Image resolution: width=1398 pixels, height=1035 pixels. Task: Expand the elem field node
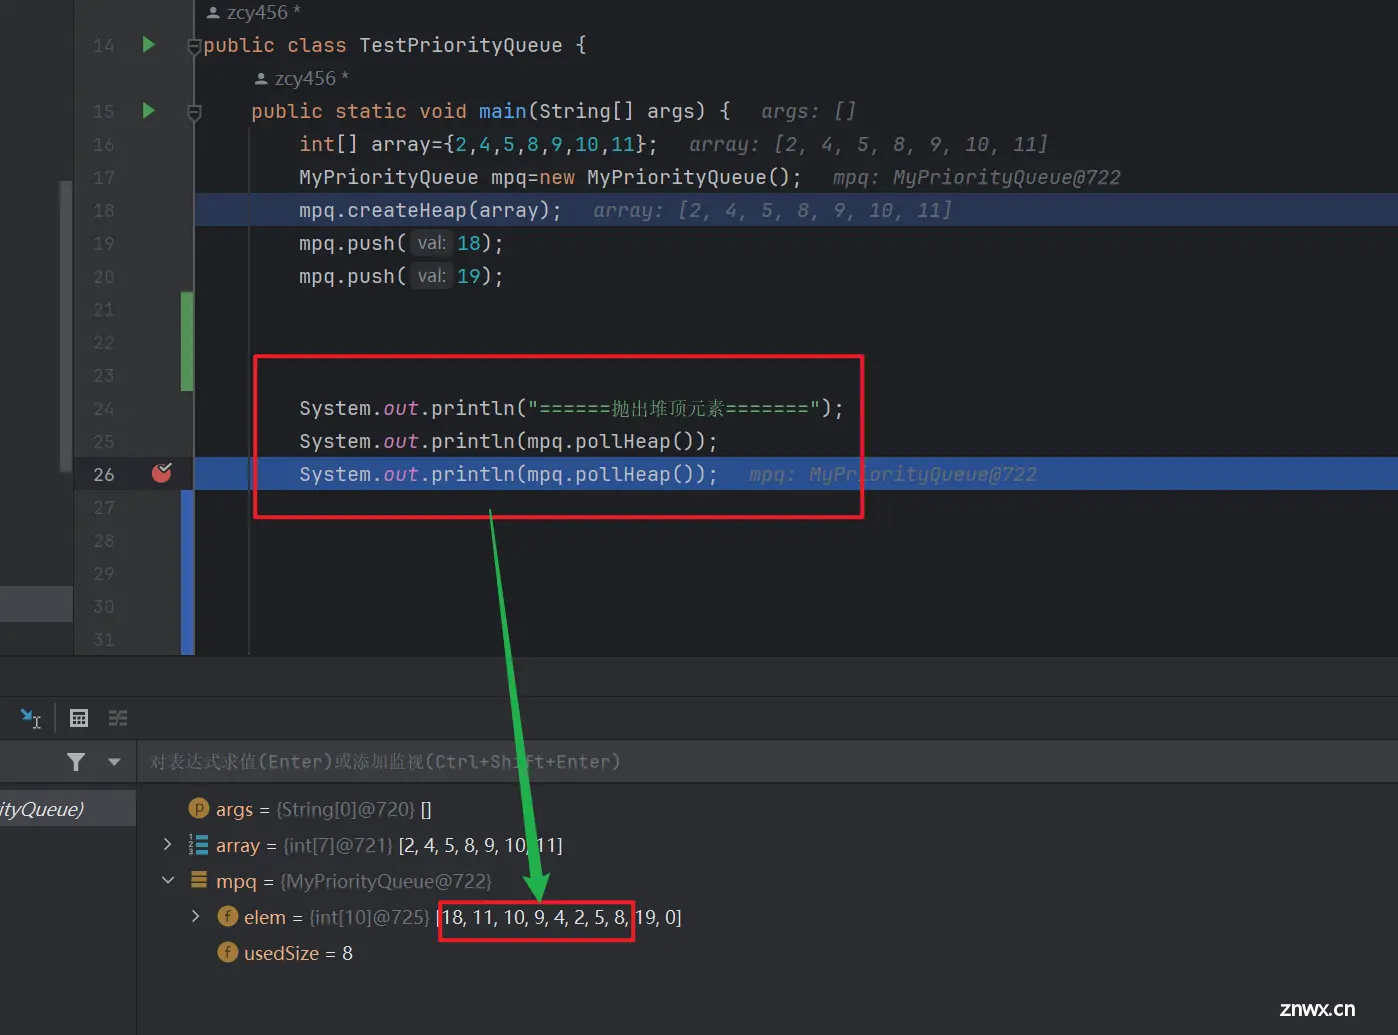point(195,916)
